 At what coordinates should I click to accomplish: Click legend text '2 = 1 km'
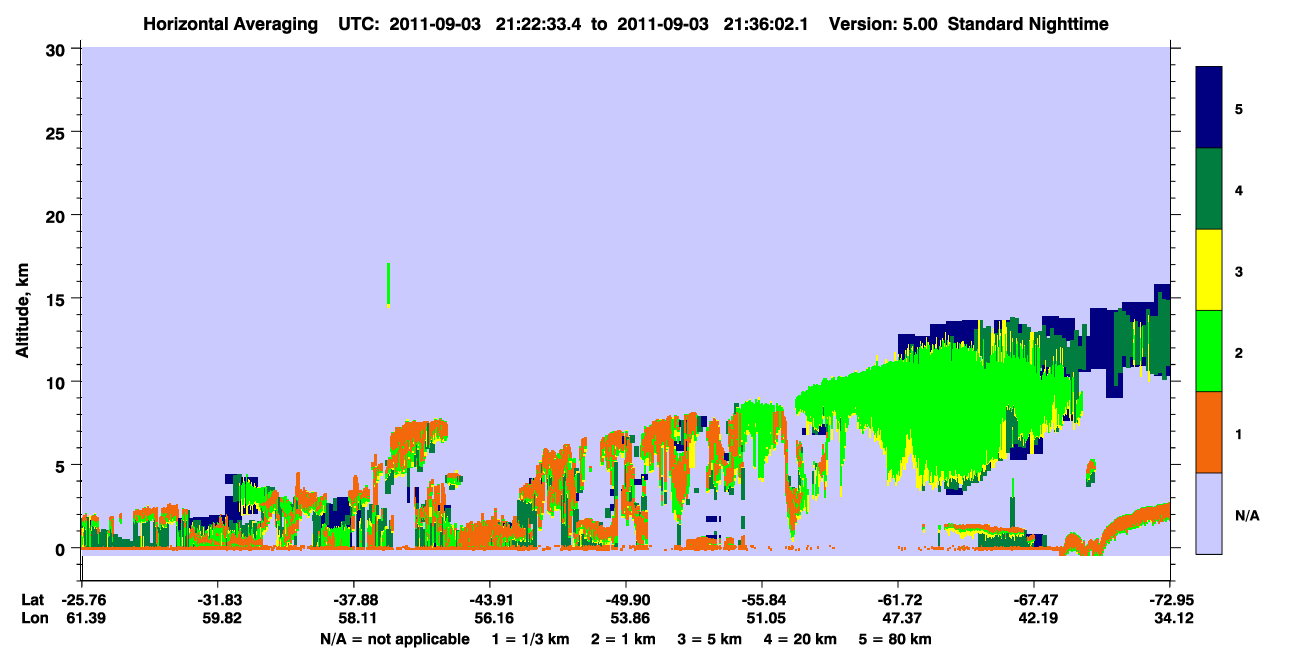pyautogui.click(x=623, y=639)
